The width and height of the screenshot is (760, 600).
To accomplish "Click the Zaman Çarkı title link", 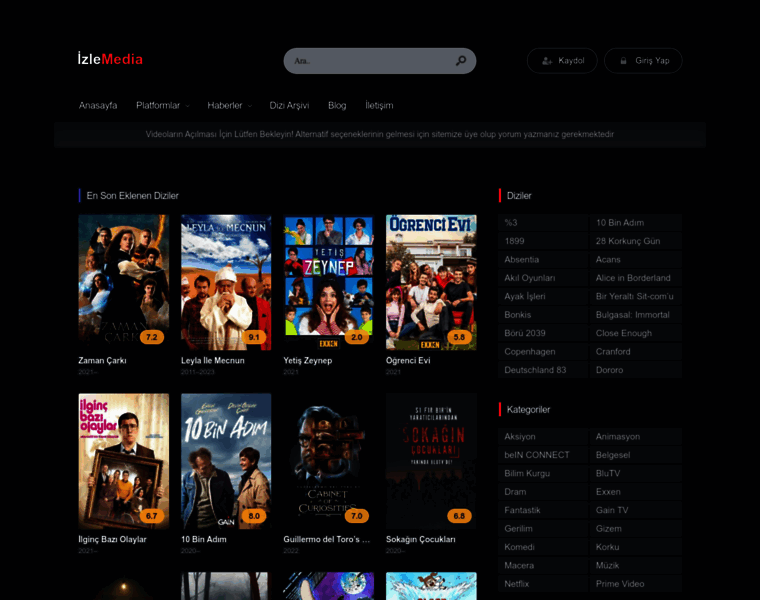I will (x=102, y=361).
